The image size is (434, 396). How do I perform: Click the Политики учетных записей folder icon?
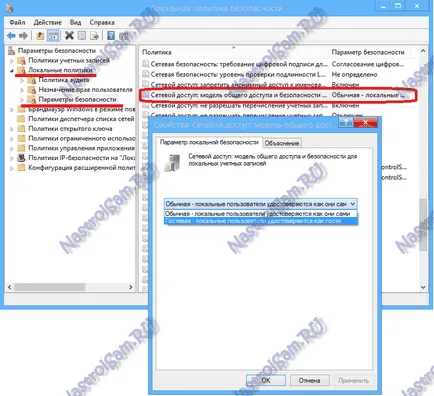(x=21, y=61)
